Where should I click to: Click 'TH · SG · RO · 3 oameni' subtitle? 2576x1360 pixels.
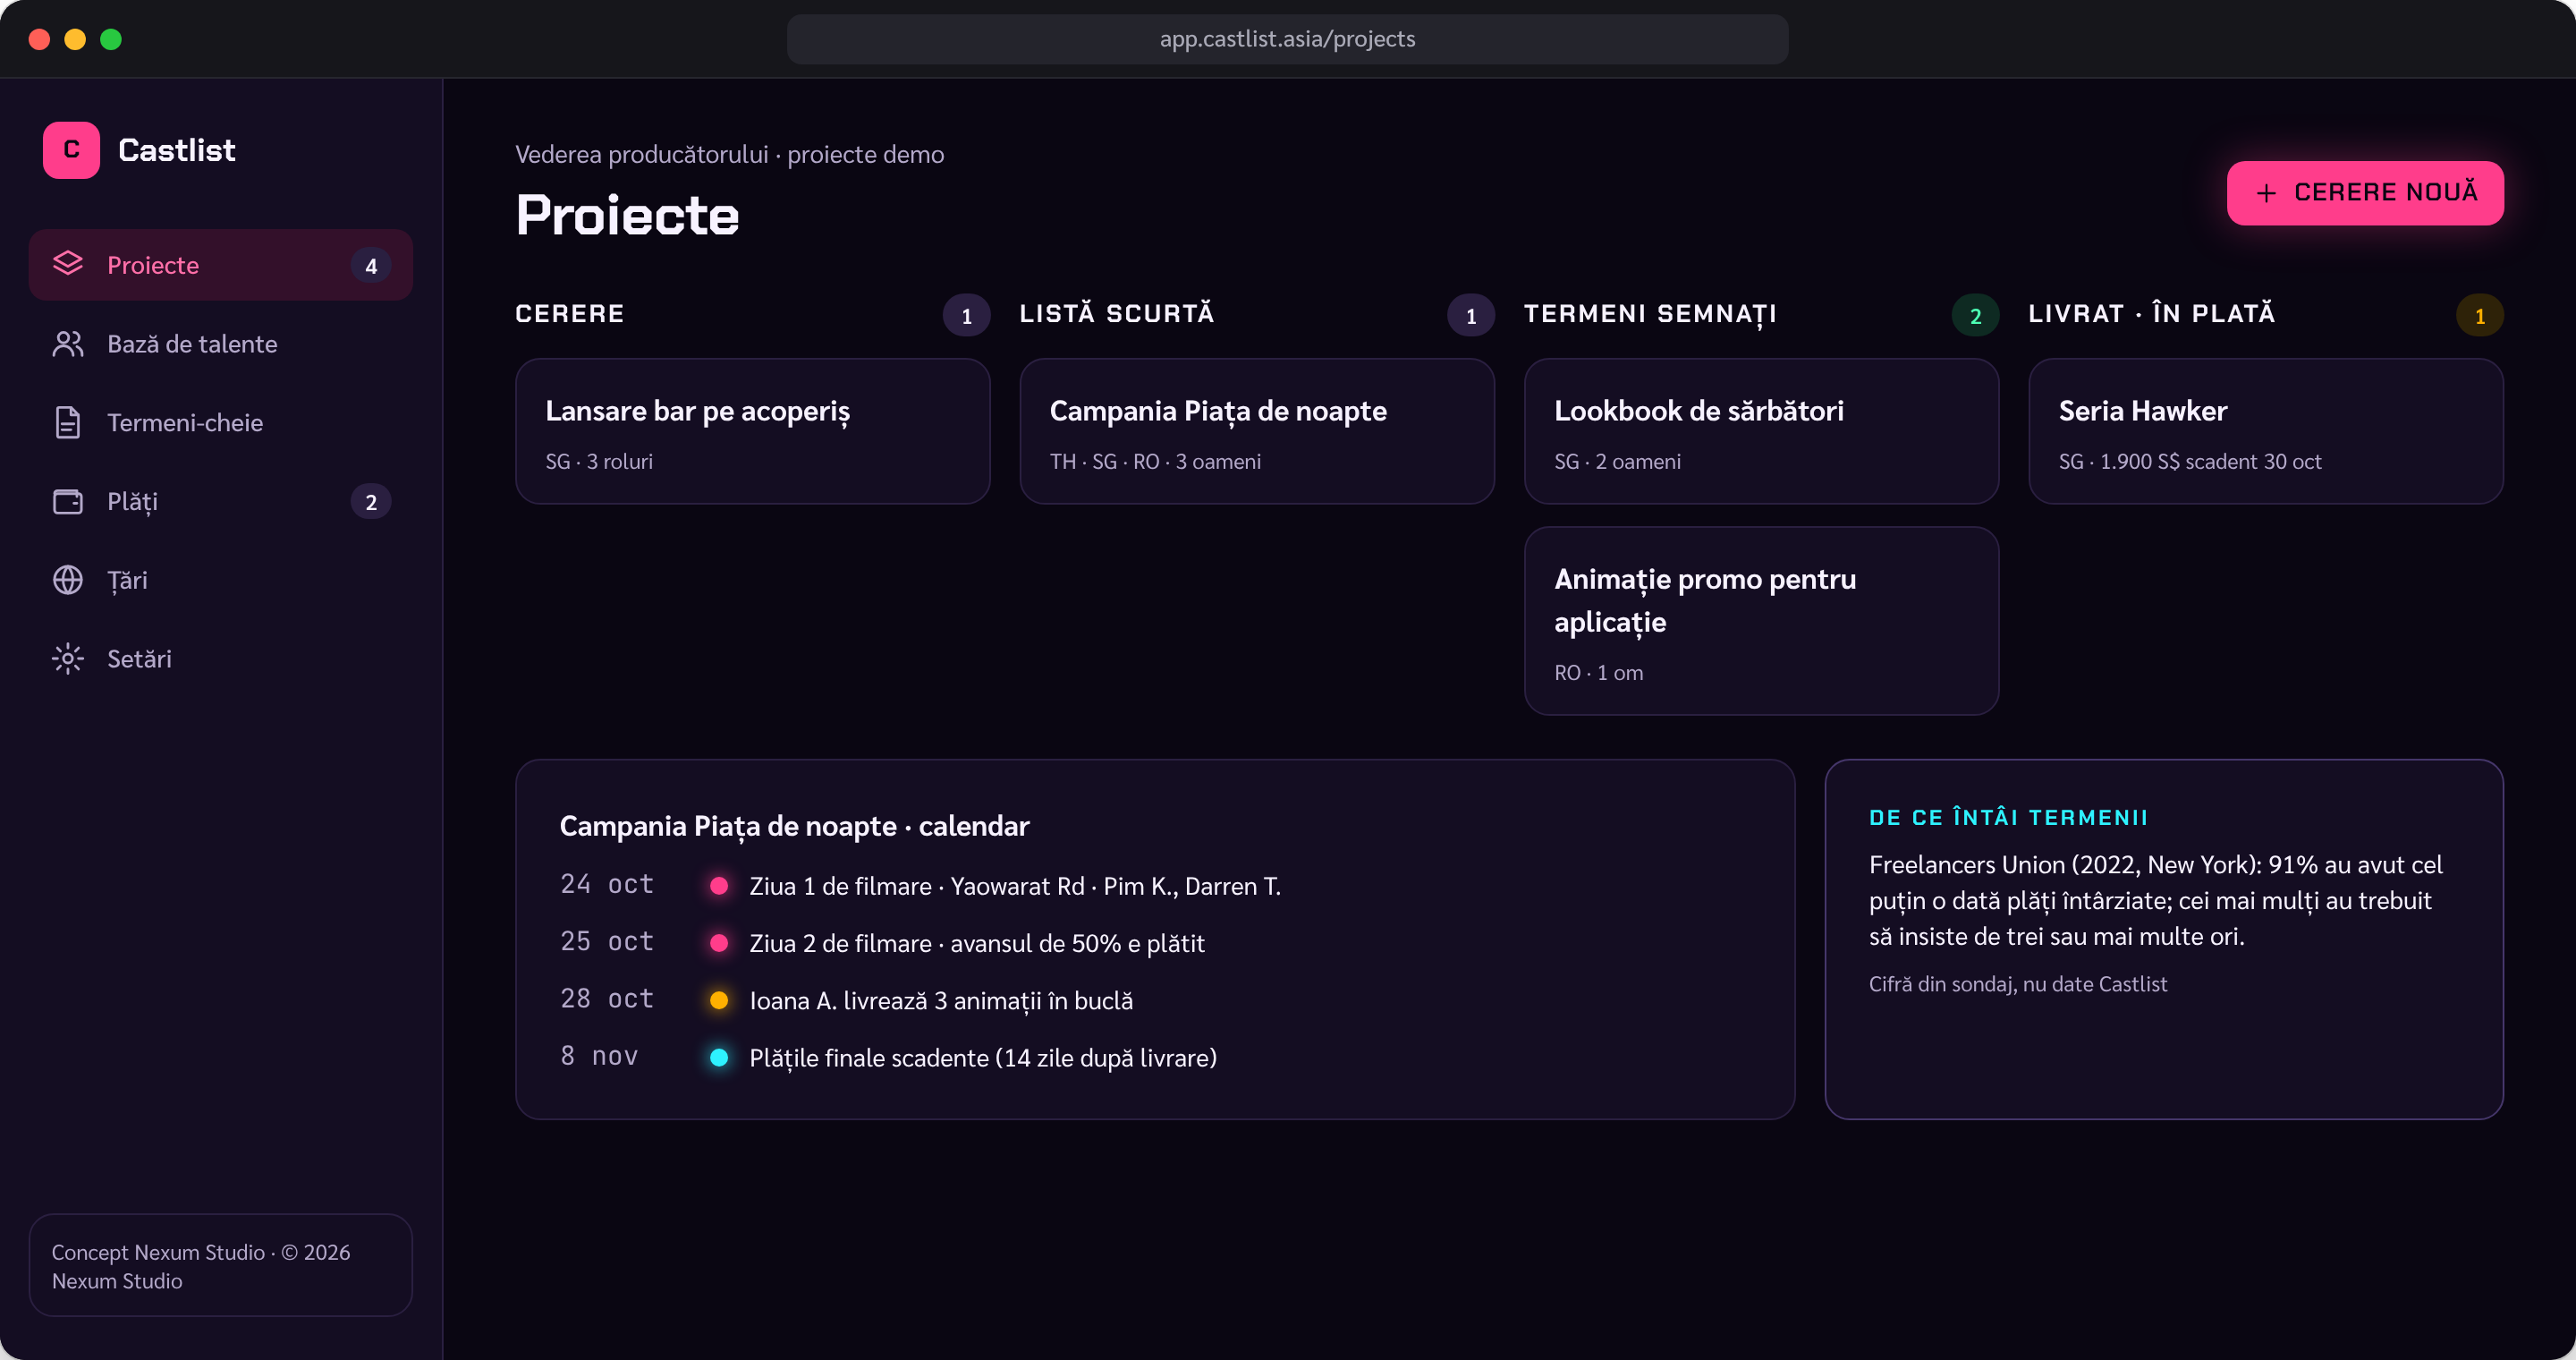pyautogui.click(x=1155, y=461)
